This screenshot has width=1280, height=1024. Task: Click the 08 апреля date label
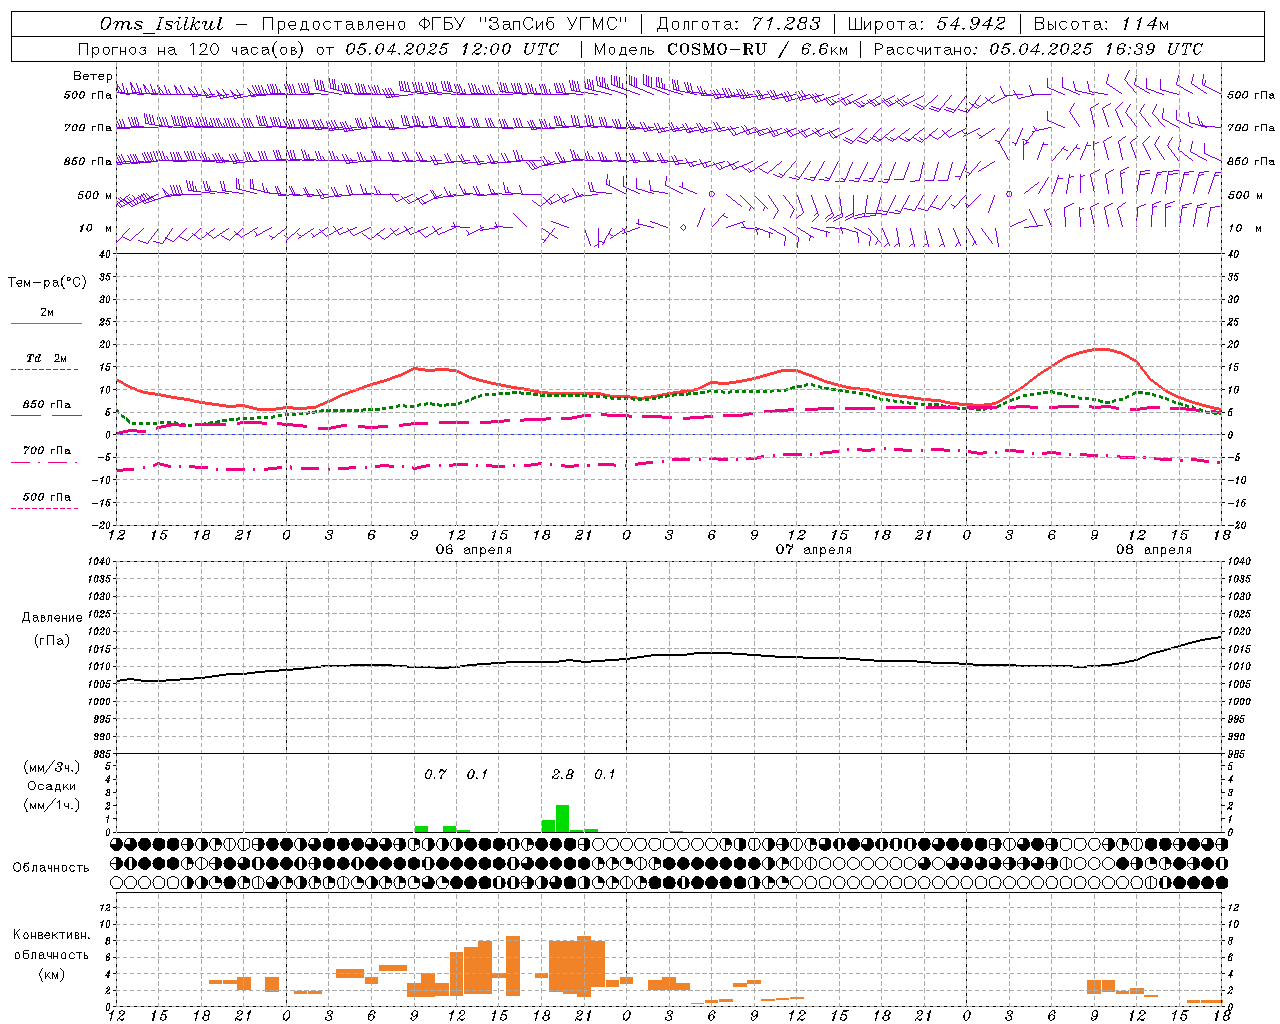pos(1154,549)
